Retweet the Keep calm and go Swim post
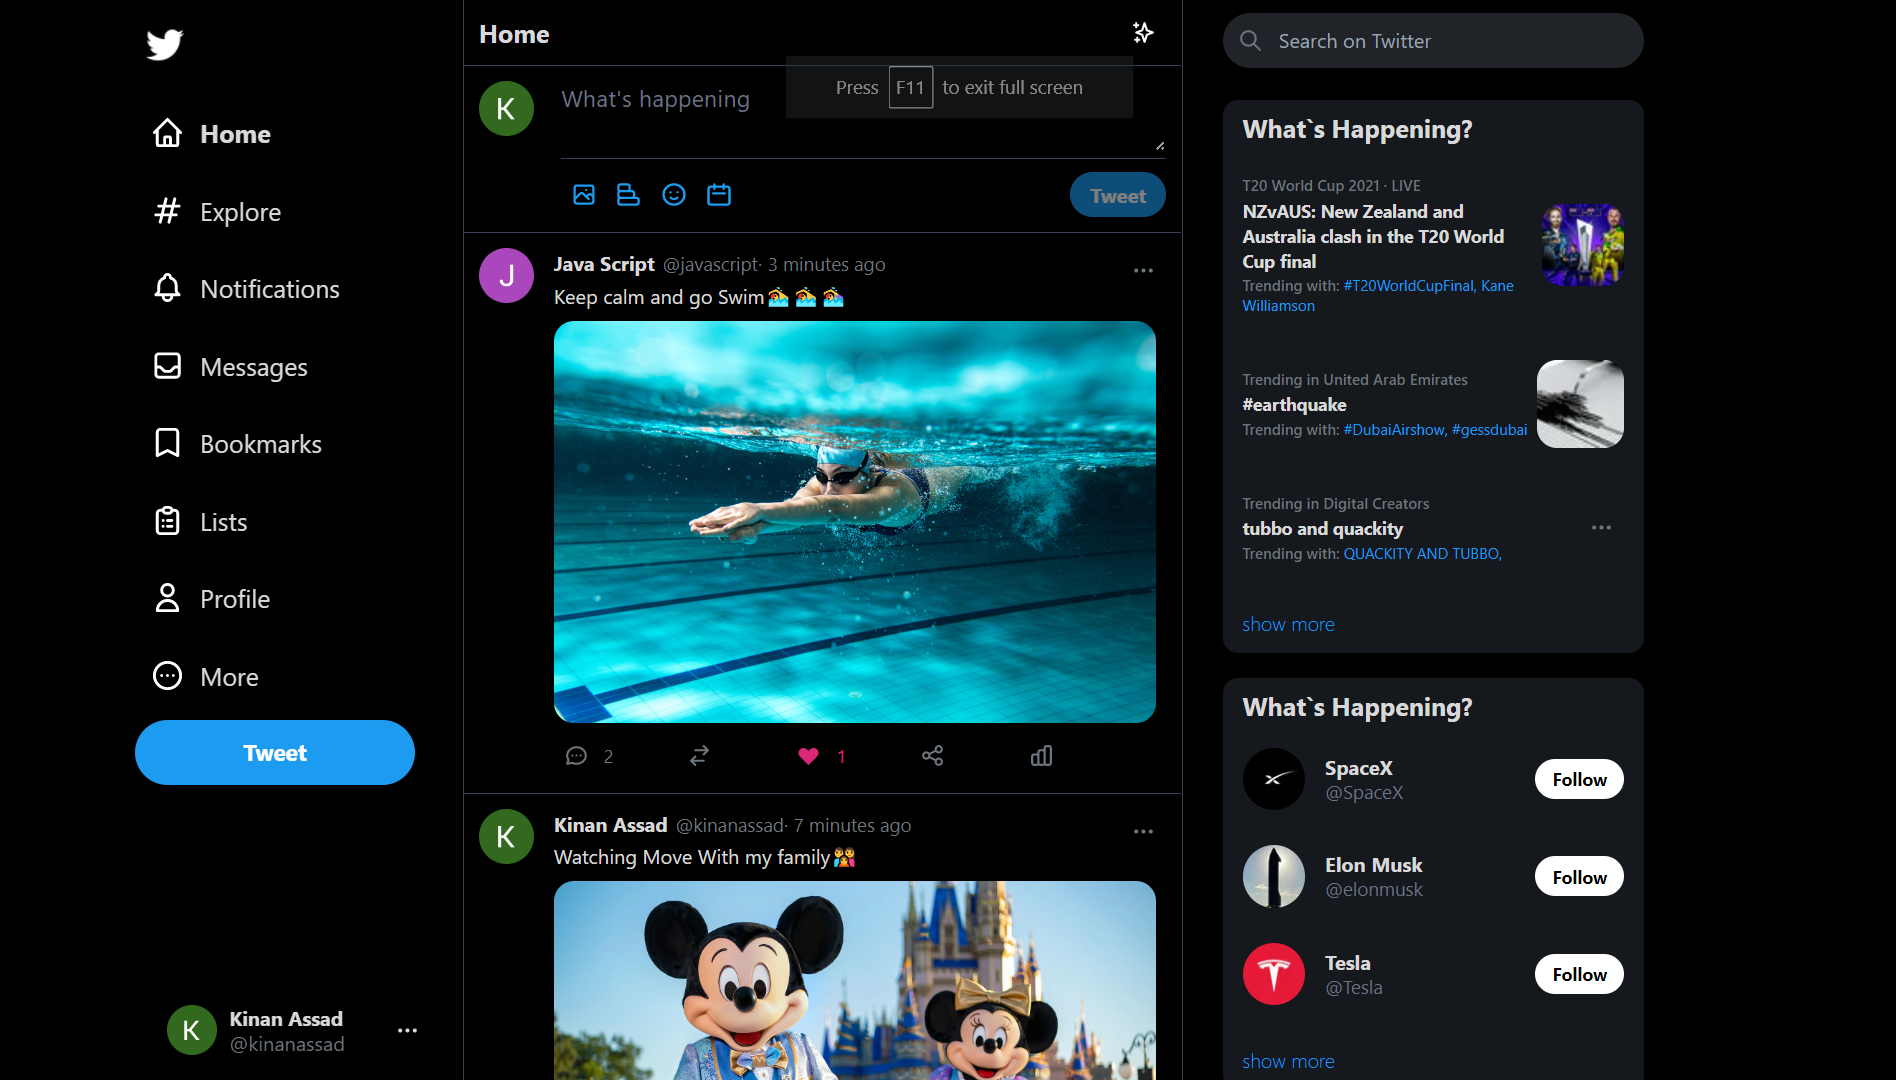Image resolution: width=1896 pixels, height=1080 pixels. [699, 756]
